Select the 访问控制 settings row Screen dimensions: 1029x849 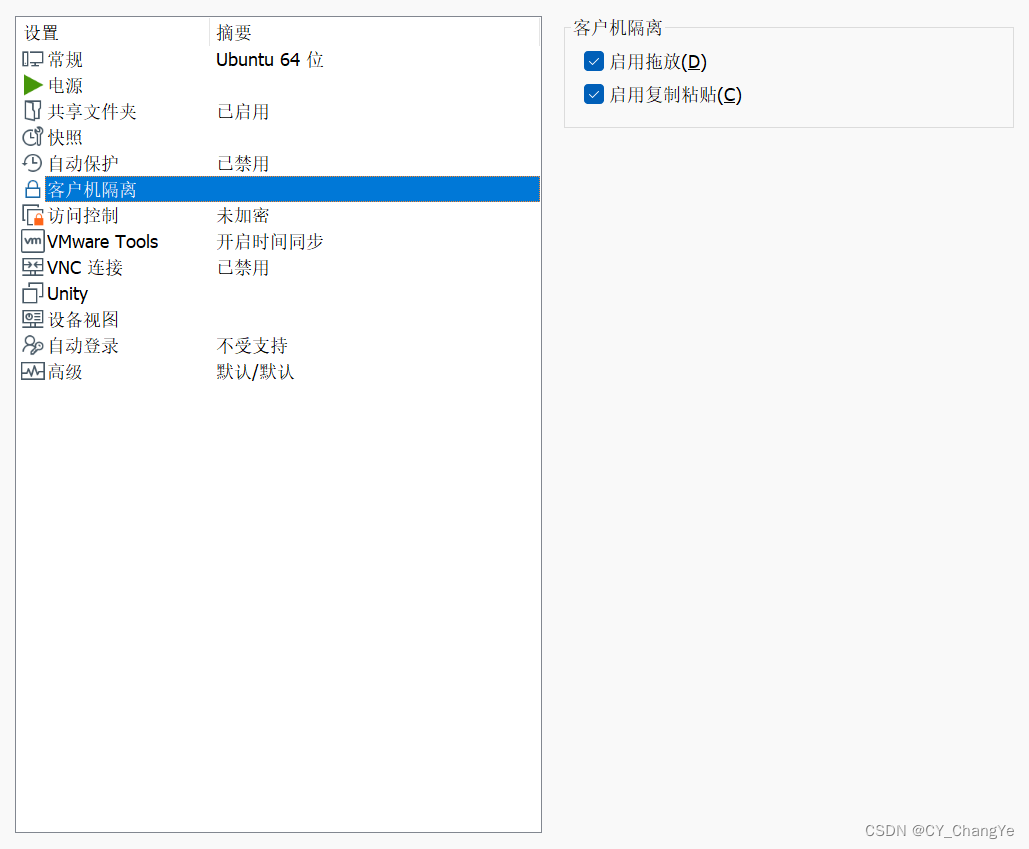click(x=278, y=215)
